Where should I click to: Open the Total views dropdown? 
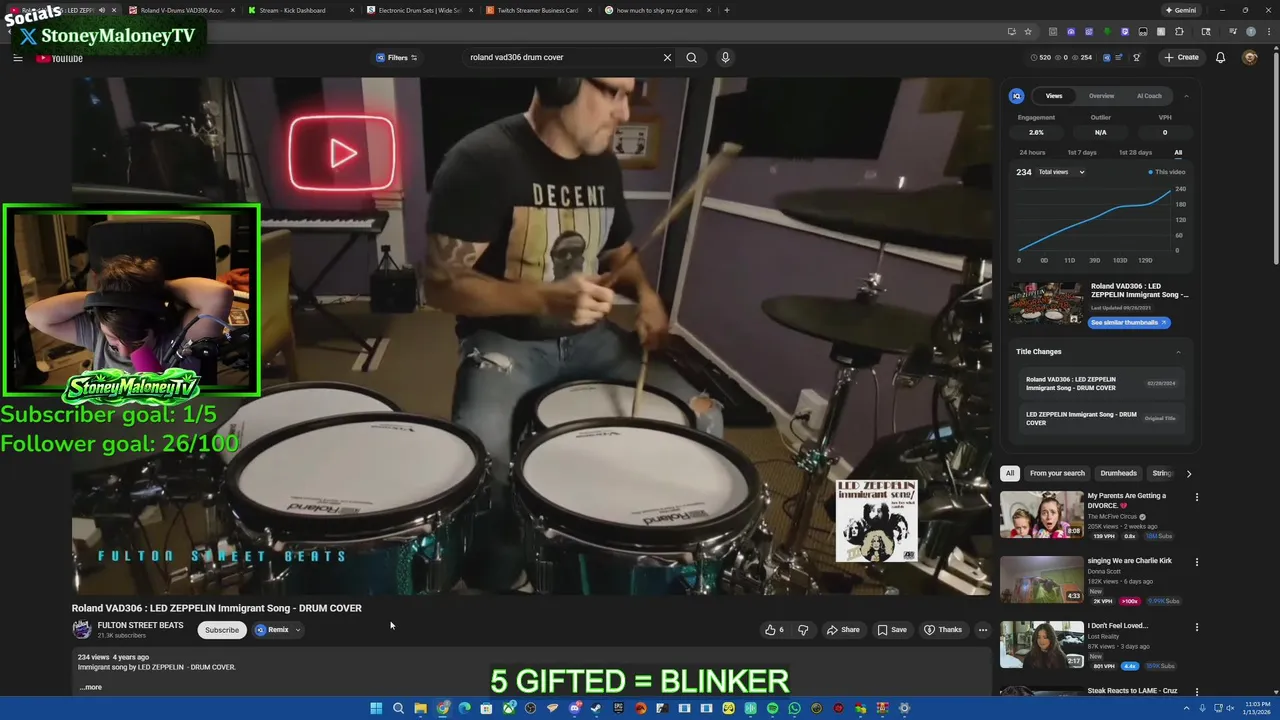click(x=1061, y=172)
